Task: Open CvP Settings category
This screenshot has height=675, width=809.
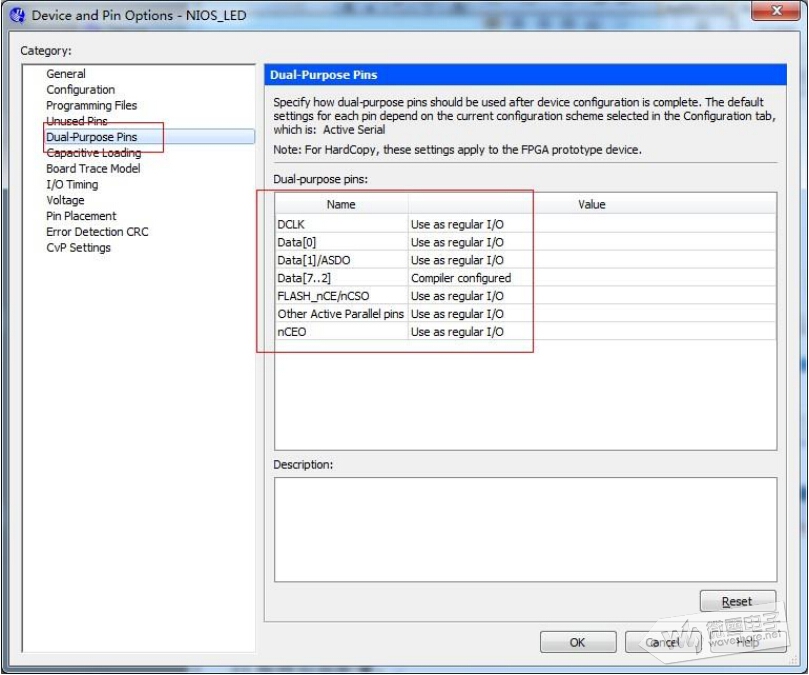Action: point(78,248)
